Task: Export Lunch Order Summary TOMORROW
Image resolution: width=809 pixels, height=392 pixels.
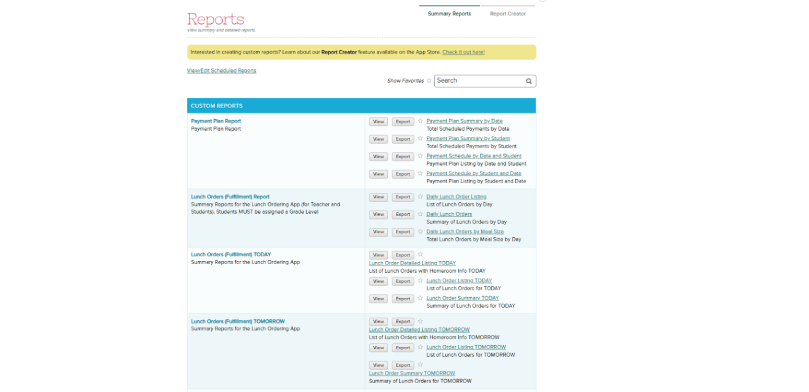Action: 403,365
